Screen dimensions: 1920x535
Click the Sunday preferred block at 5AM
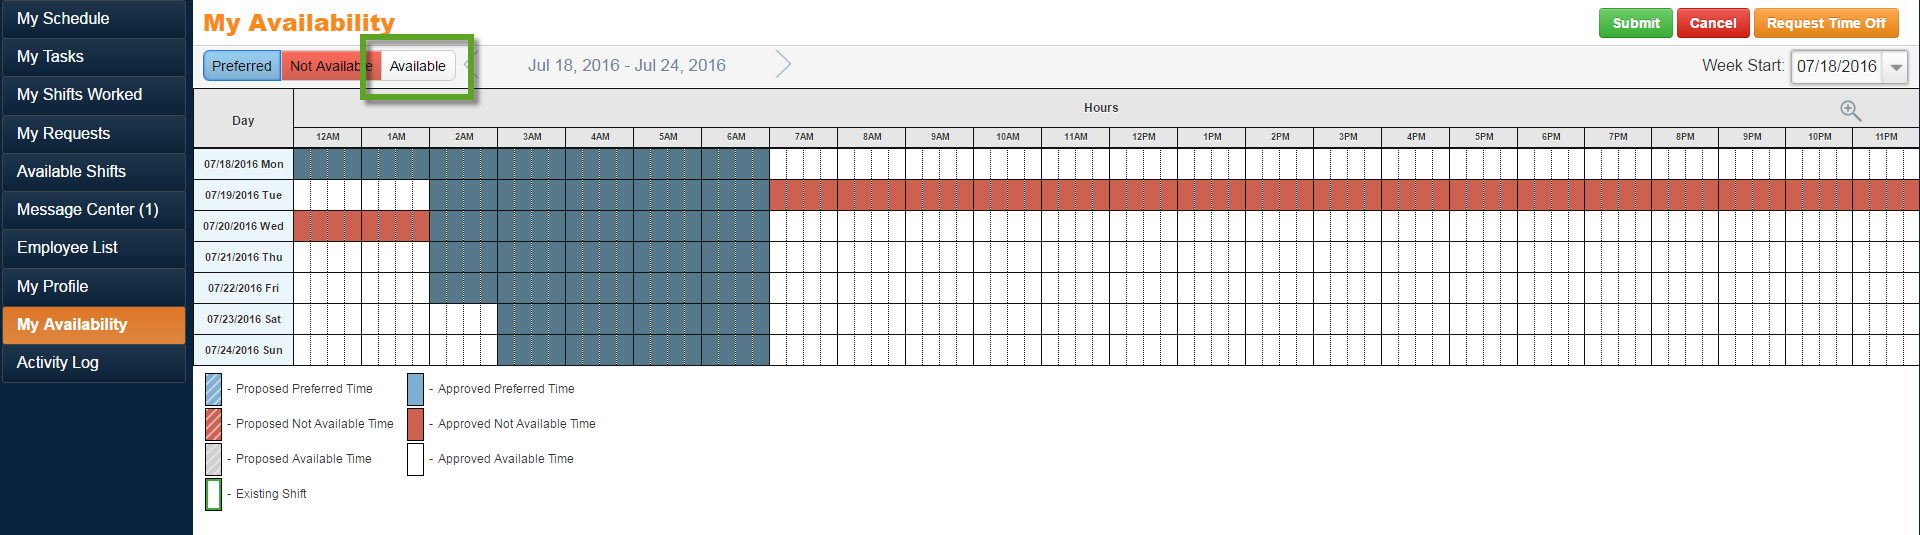[x=668, y=350]
